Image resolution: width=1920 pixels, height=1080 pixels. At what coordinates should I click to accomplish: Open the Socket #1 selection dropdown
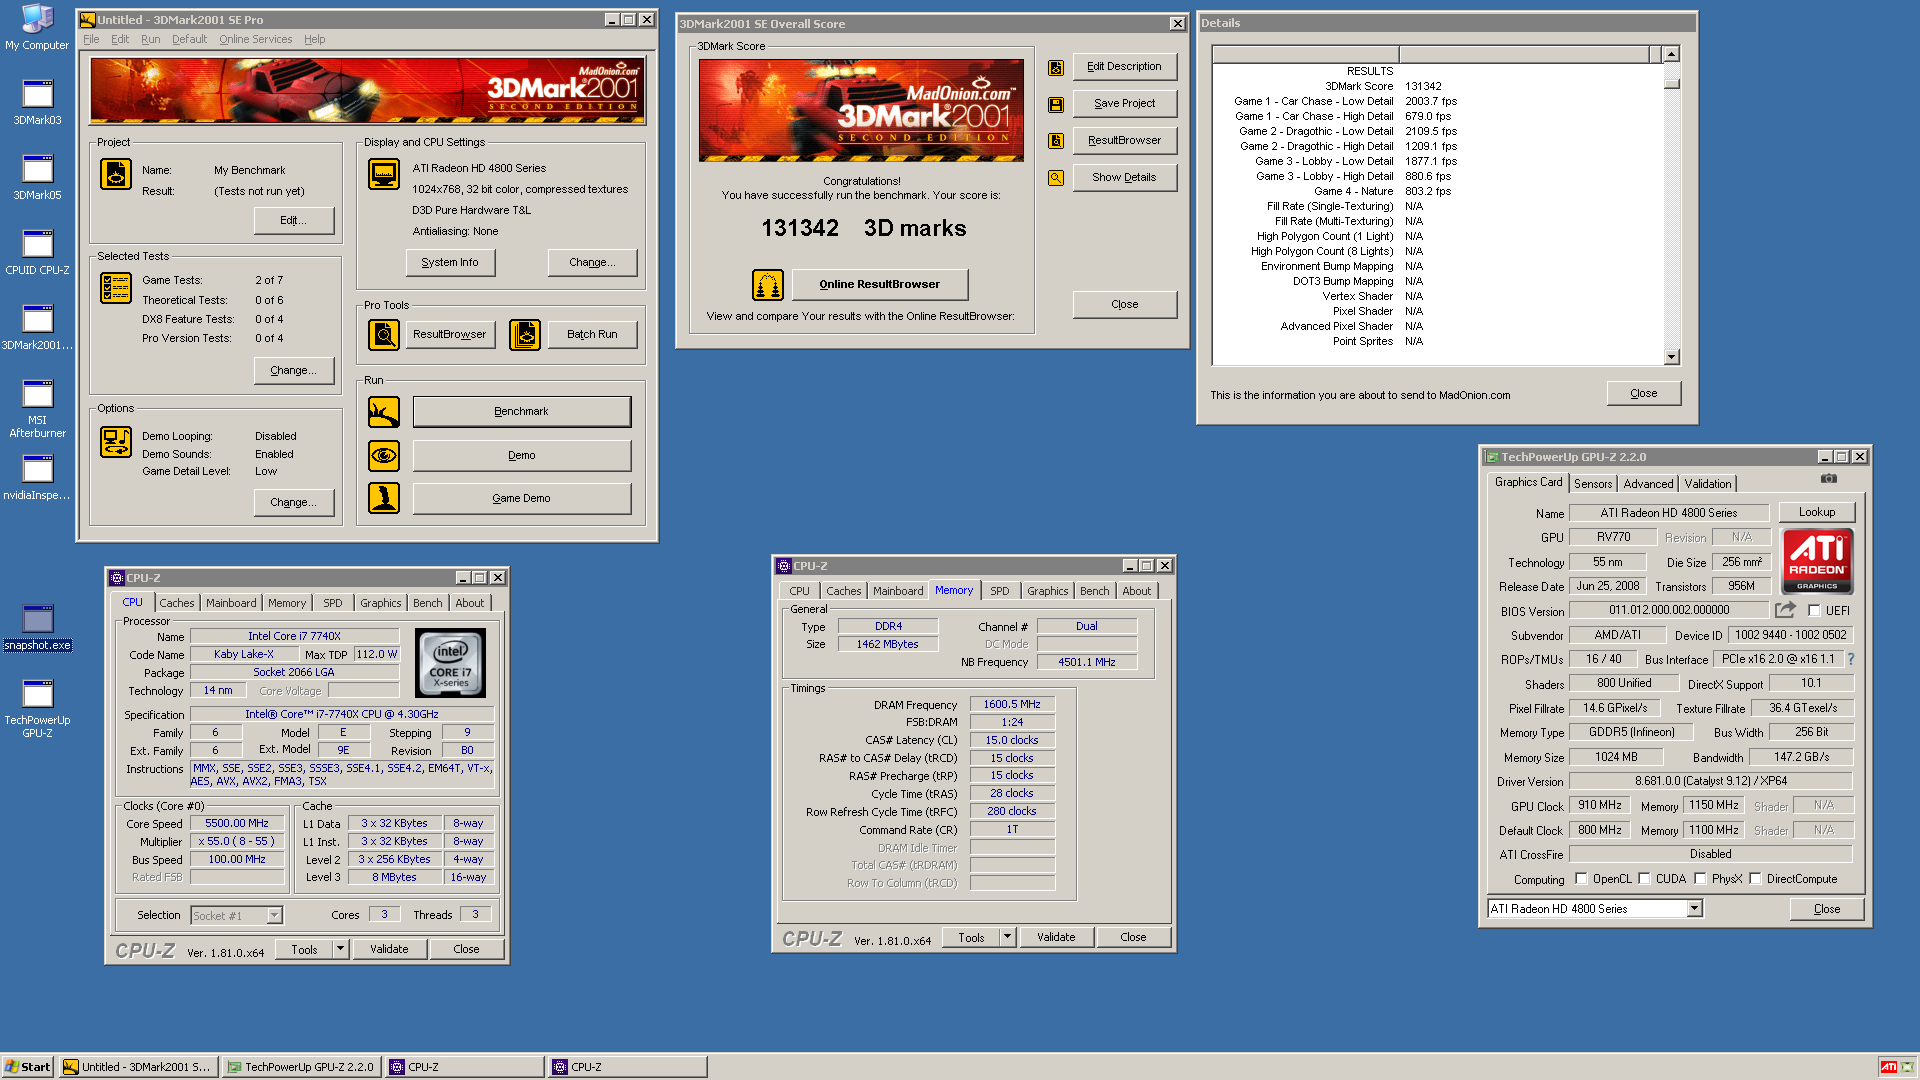275,915
